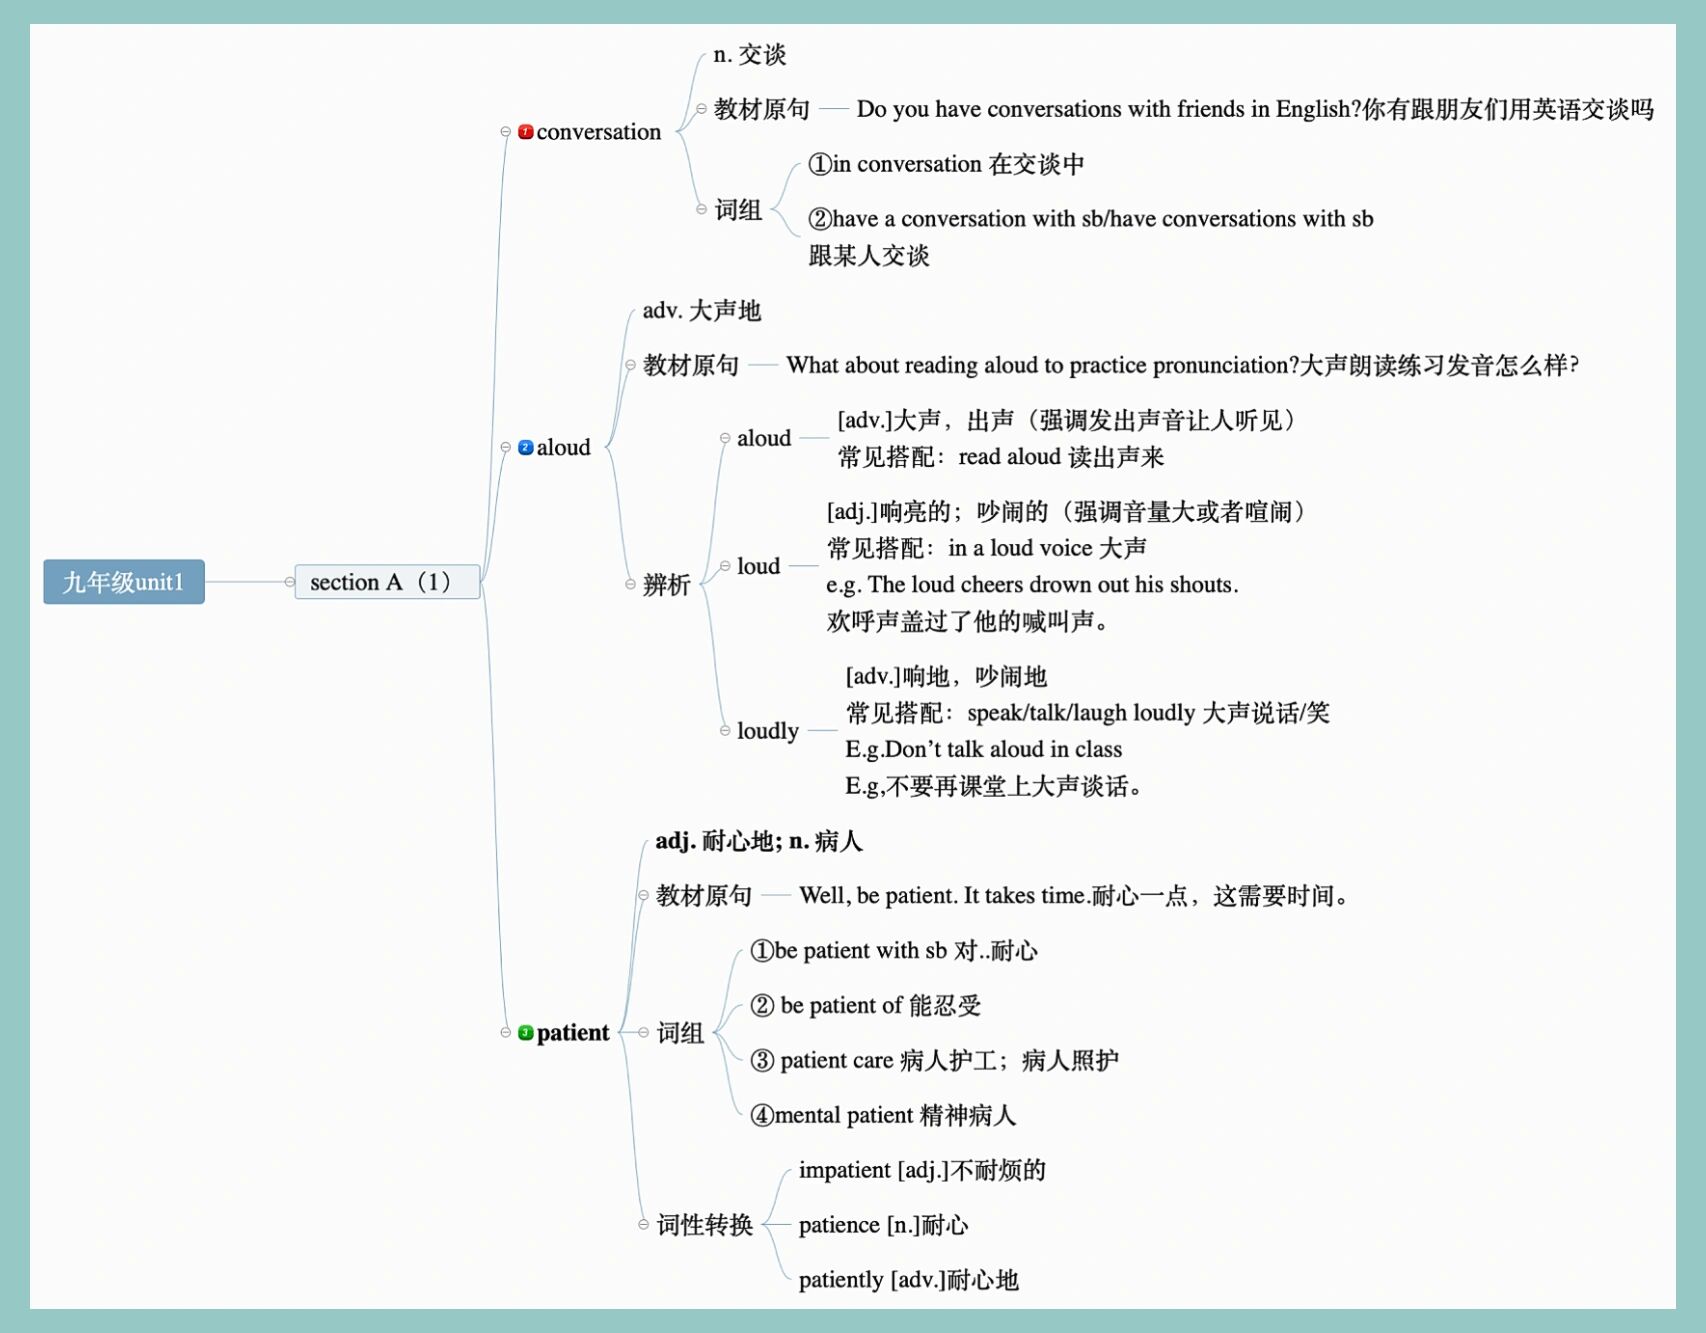The width and height of the screenshot is (1706, 1333).
Task: Click the red priority 1 marker on conversation
Action: pos(526,132)
